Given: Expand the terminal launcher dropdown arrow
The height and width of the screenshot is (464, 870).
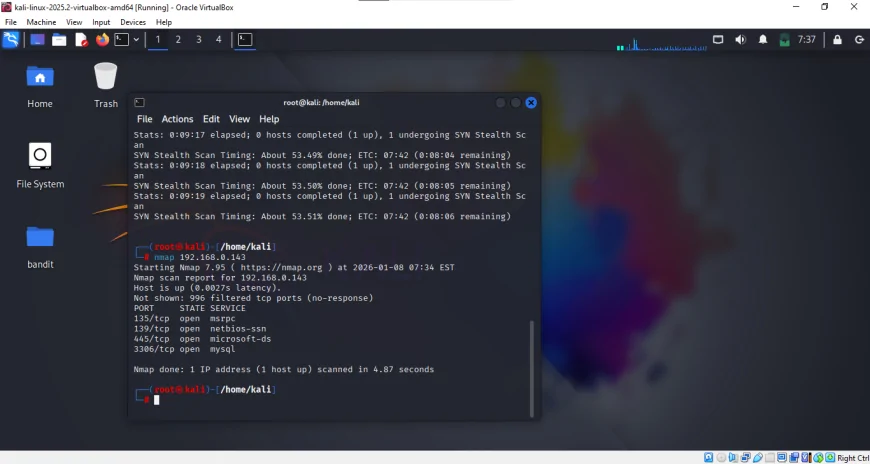Looking at the screenshot, I should pyautogui.click(x=135, y=40).
